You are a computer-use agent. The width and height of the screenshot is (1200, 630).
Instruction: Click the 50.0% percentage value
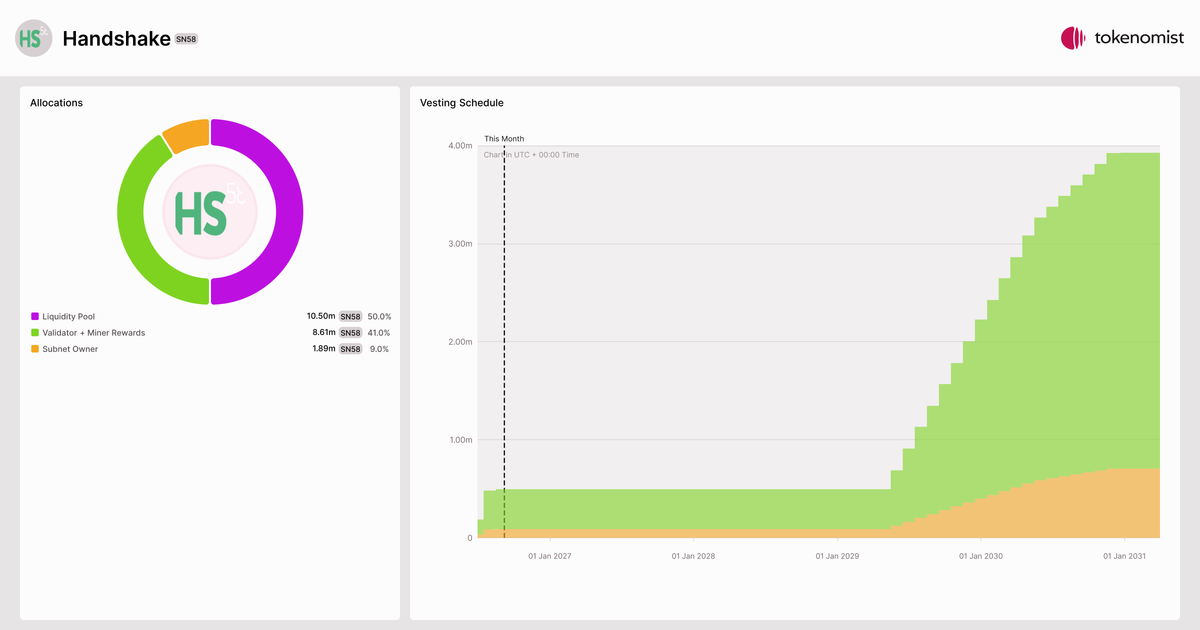click(379, 316)
